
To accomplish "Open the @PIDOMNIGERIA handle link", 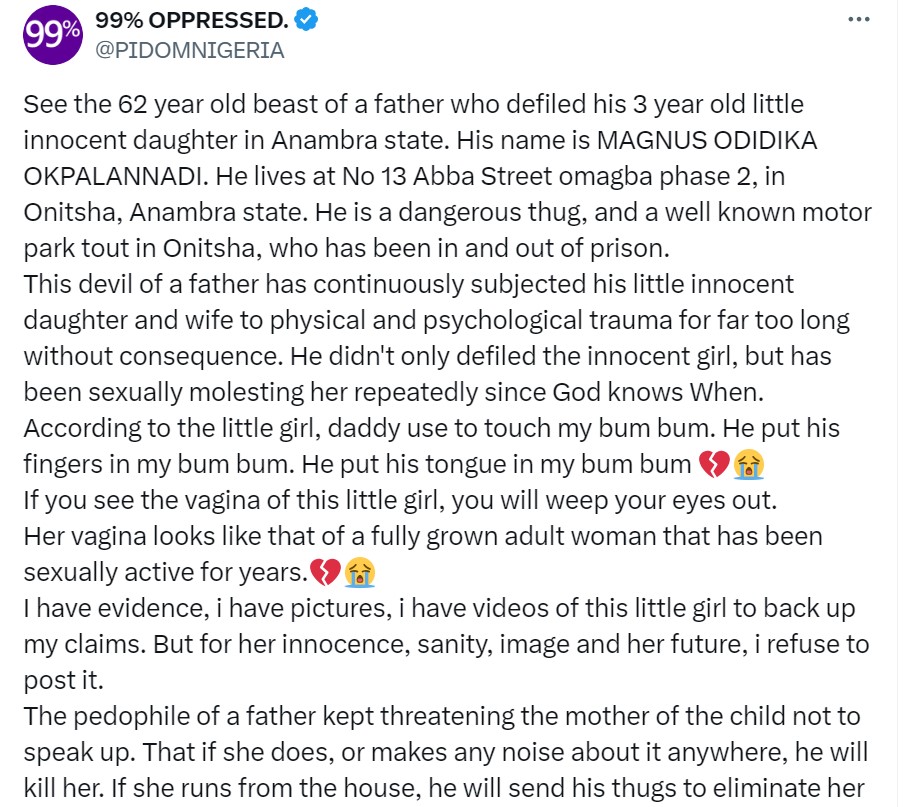I will pyautogui.click(x=189, y=50).
